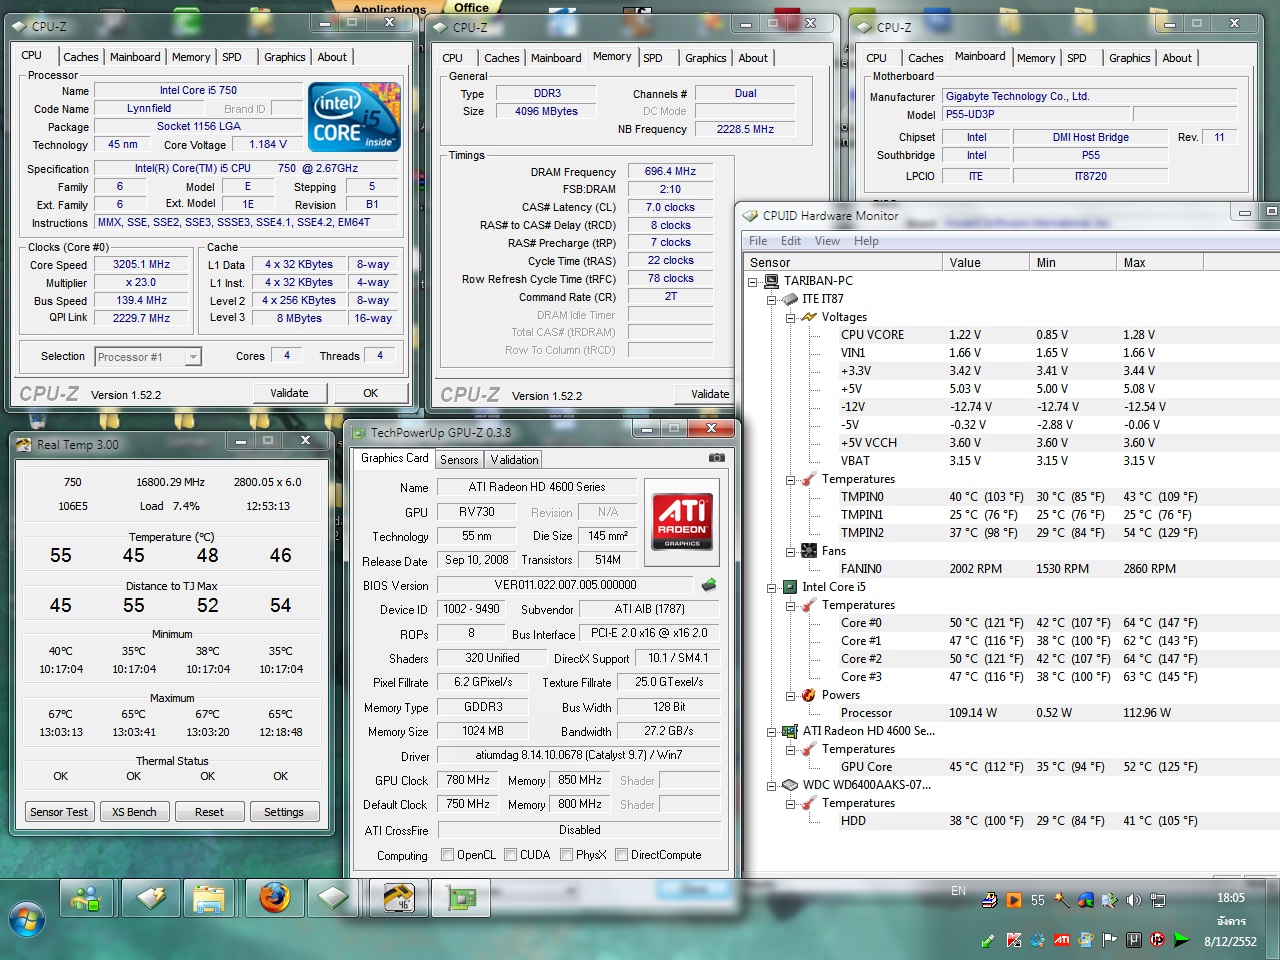Toggle the PhysX checkbox in GPU-Z
The width and height of the screenshot is (1280, 960).
coord(567,855)
